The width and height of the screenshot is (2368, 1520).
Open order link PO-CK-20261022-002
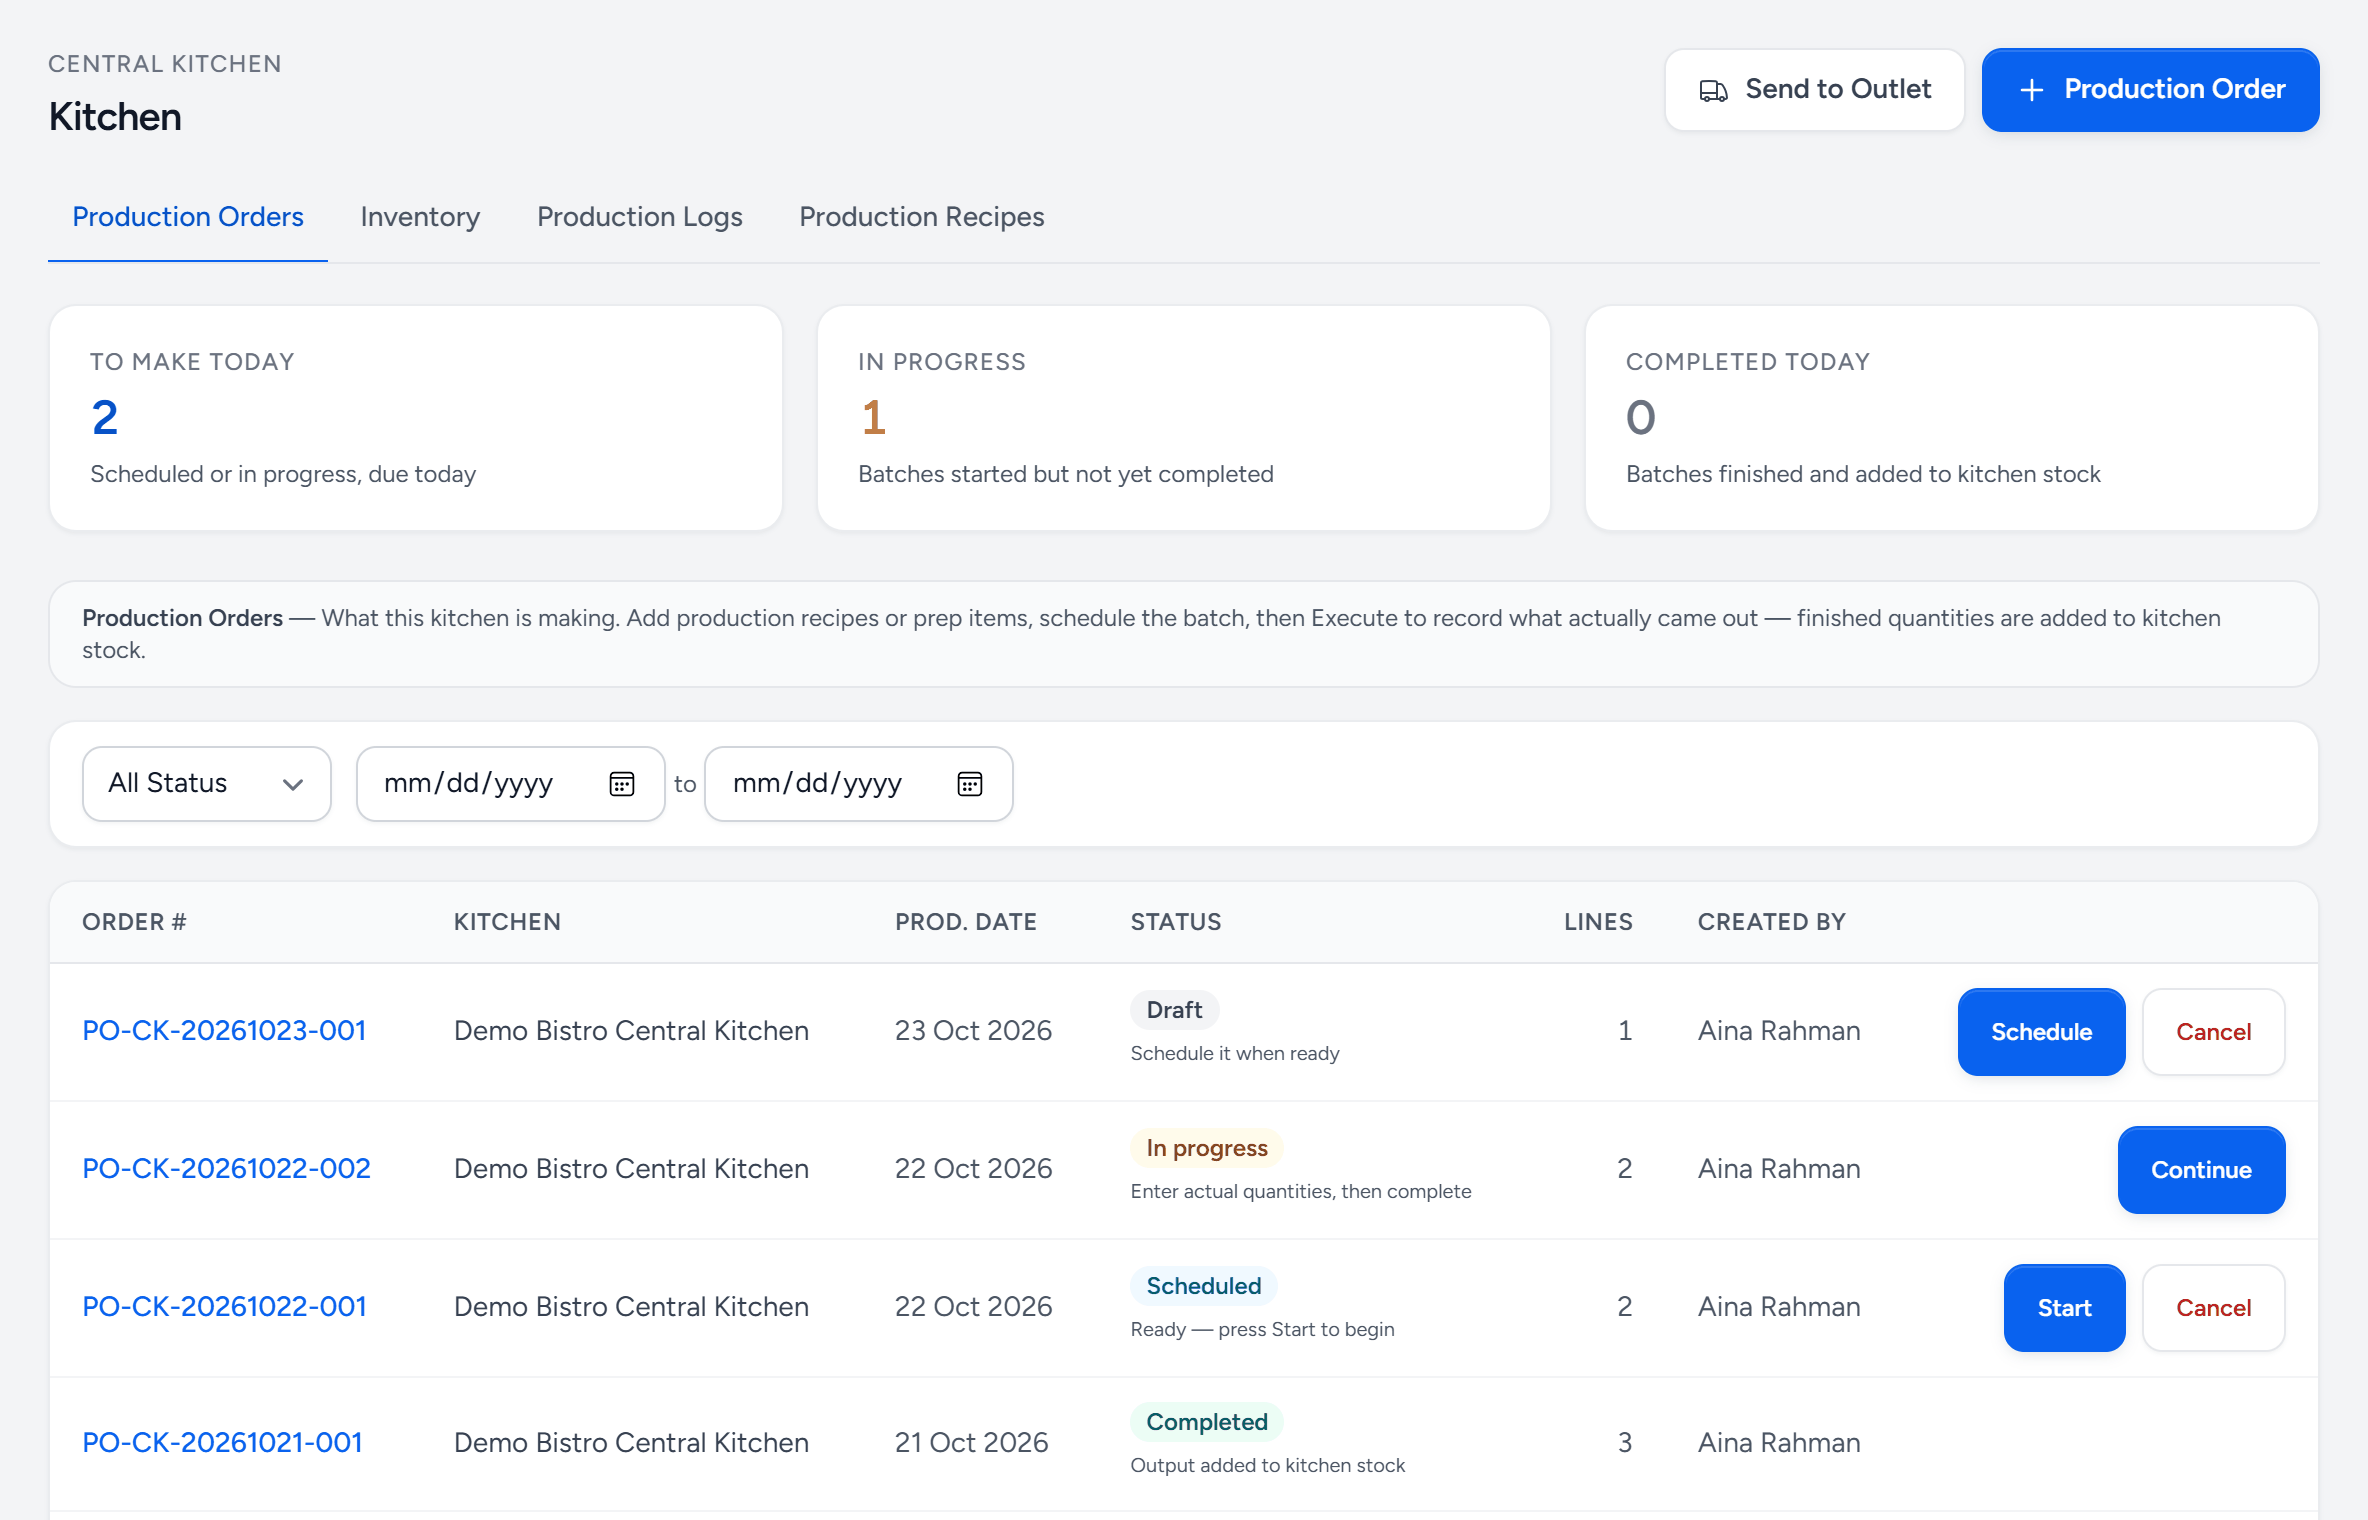point(226,1169)
